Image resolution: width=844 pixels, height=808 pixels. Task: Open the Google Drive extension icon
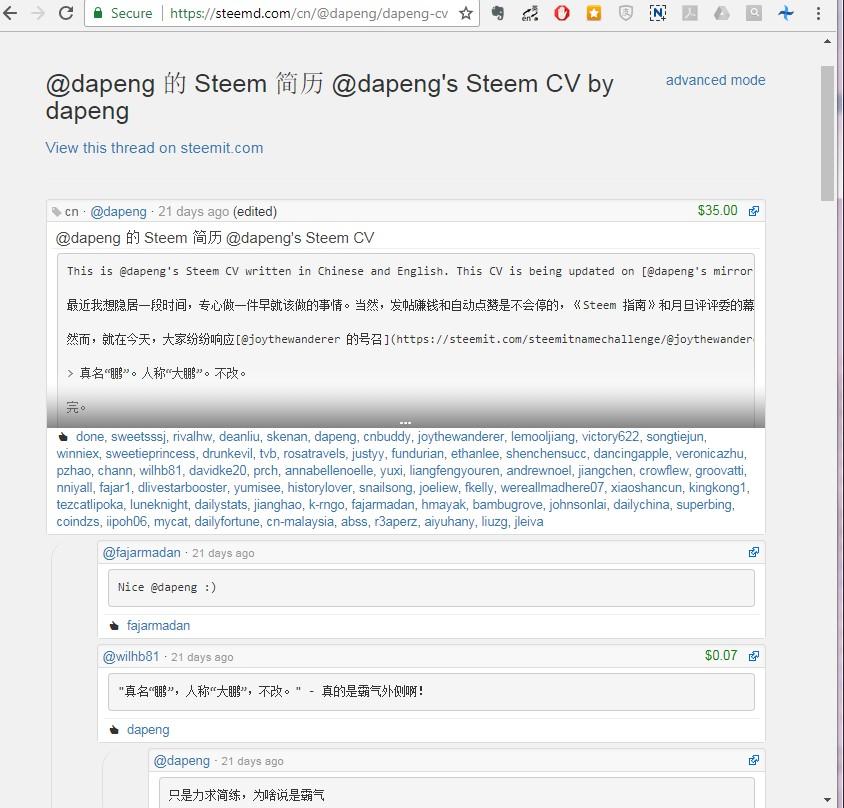tap(721, 13)
